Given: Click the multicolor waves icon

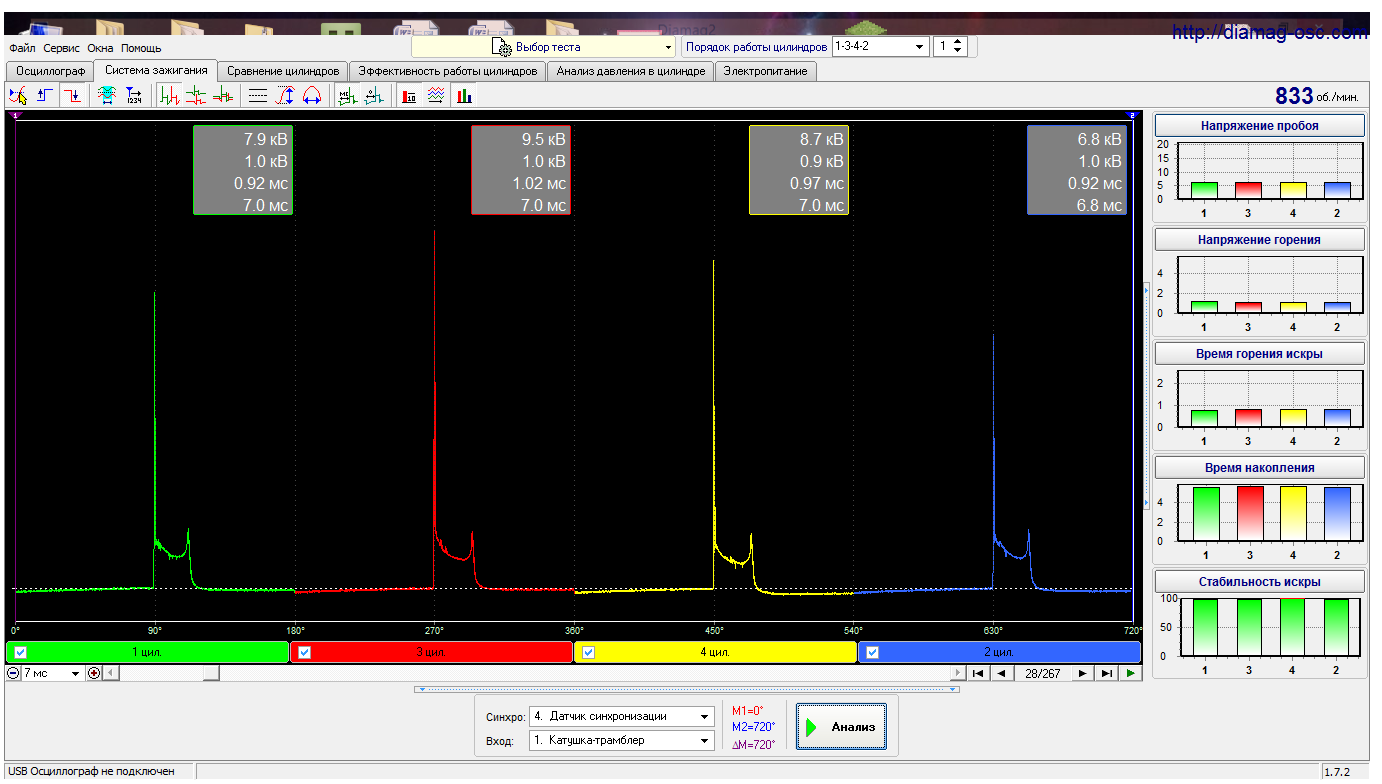Looking at the screenshot, I should tap(436, 96).
